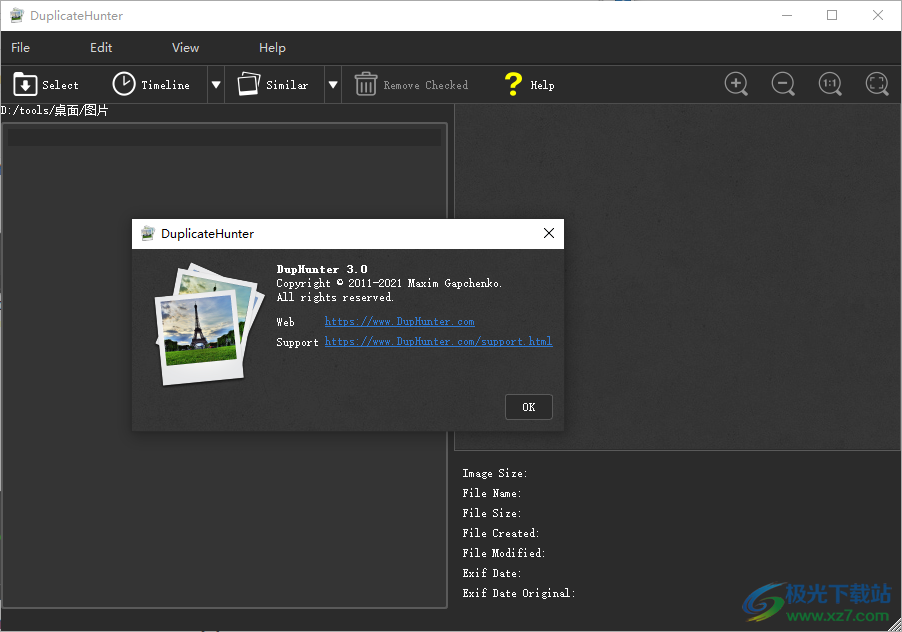This screenshot has width=902, height=632.
Task: Click the Polaroid photos logo in dialog
Action: (208, 324)
